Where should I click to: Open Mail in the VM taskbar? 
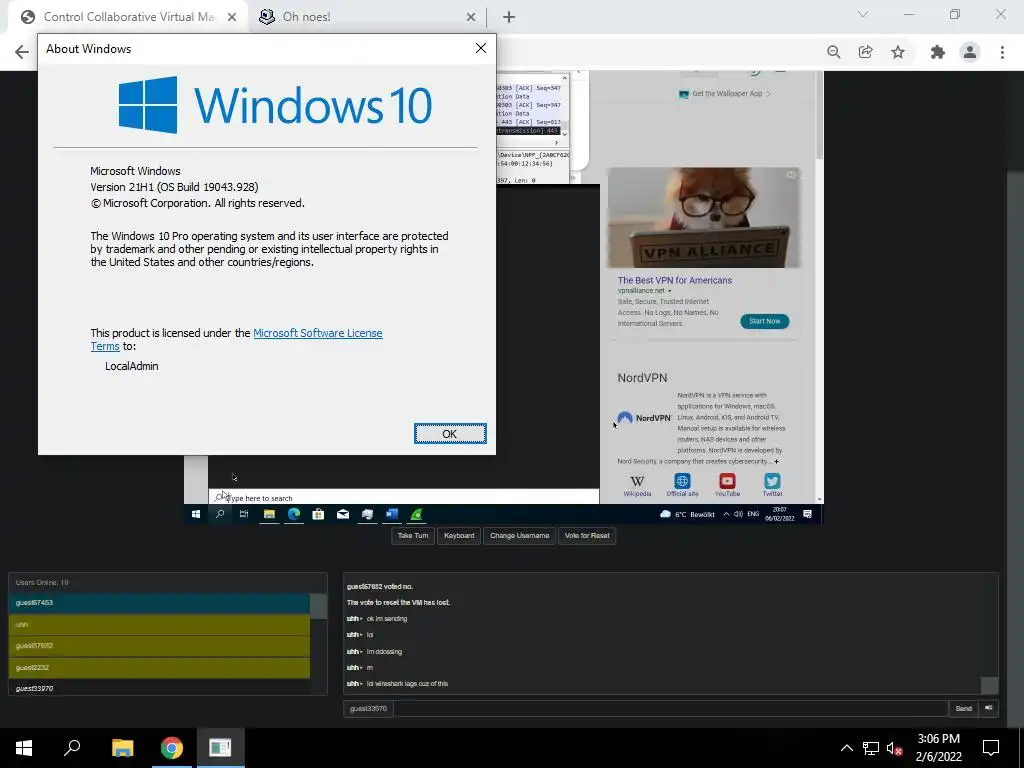[x=343, y=515]
